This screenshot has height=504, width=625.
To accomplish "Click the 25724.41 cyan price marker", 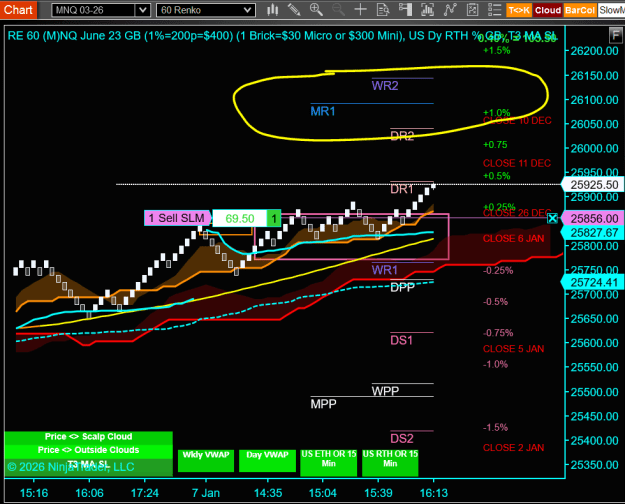I will tap(594, 282).
